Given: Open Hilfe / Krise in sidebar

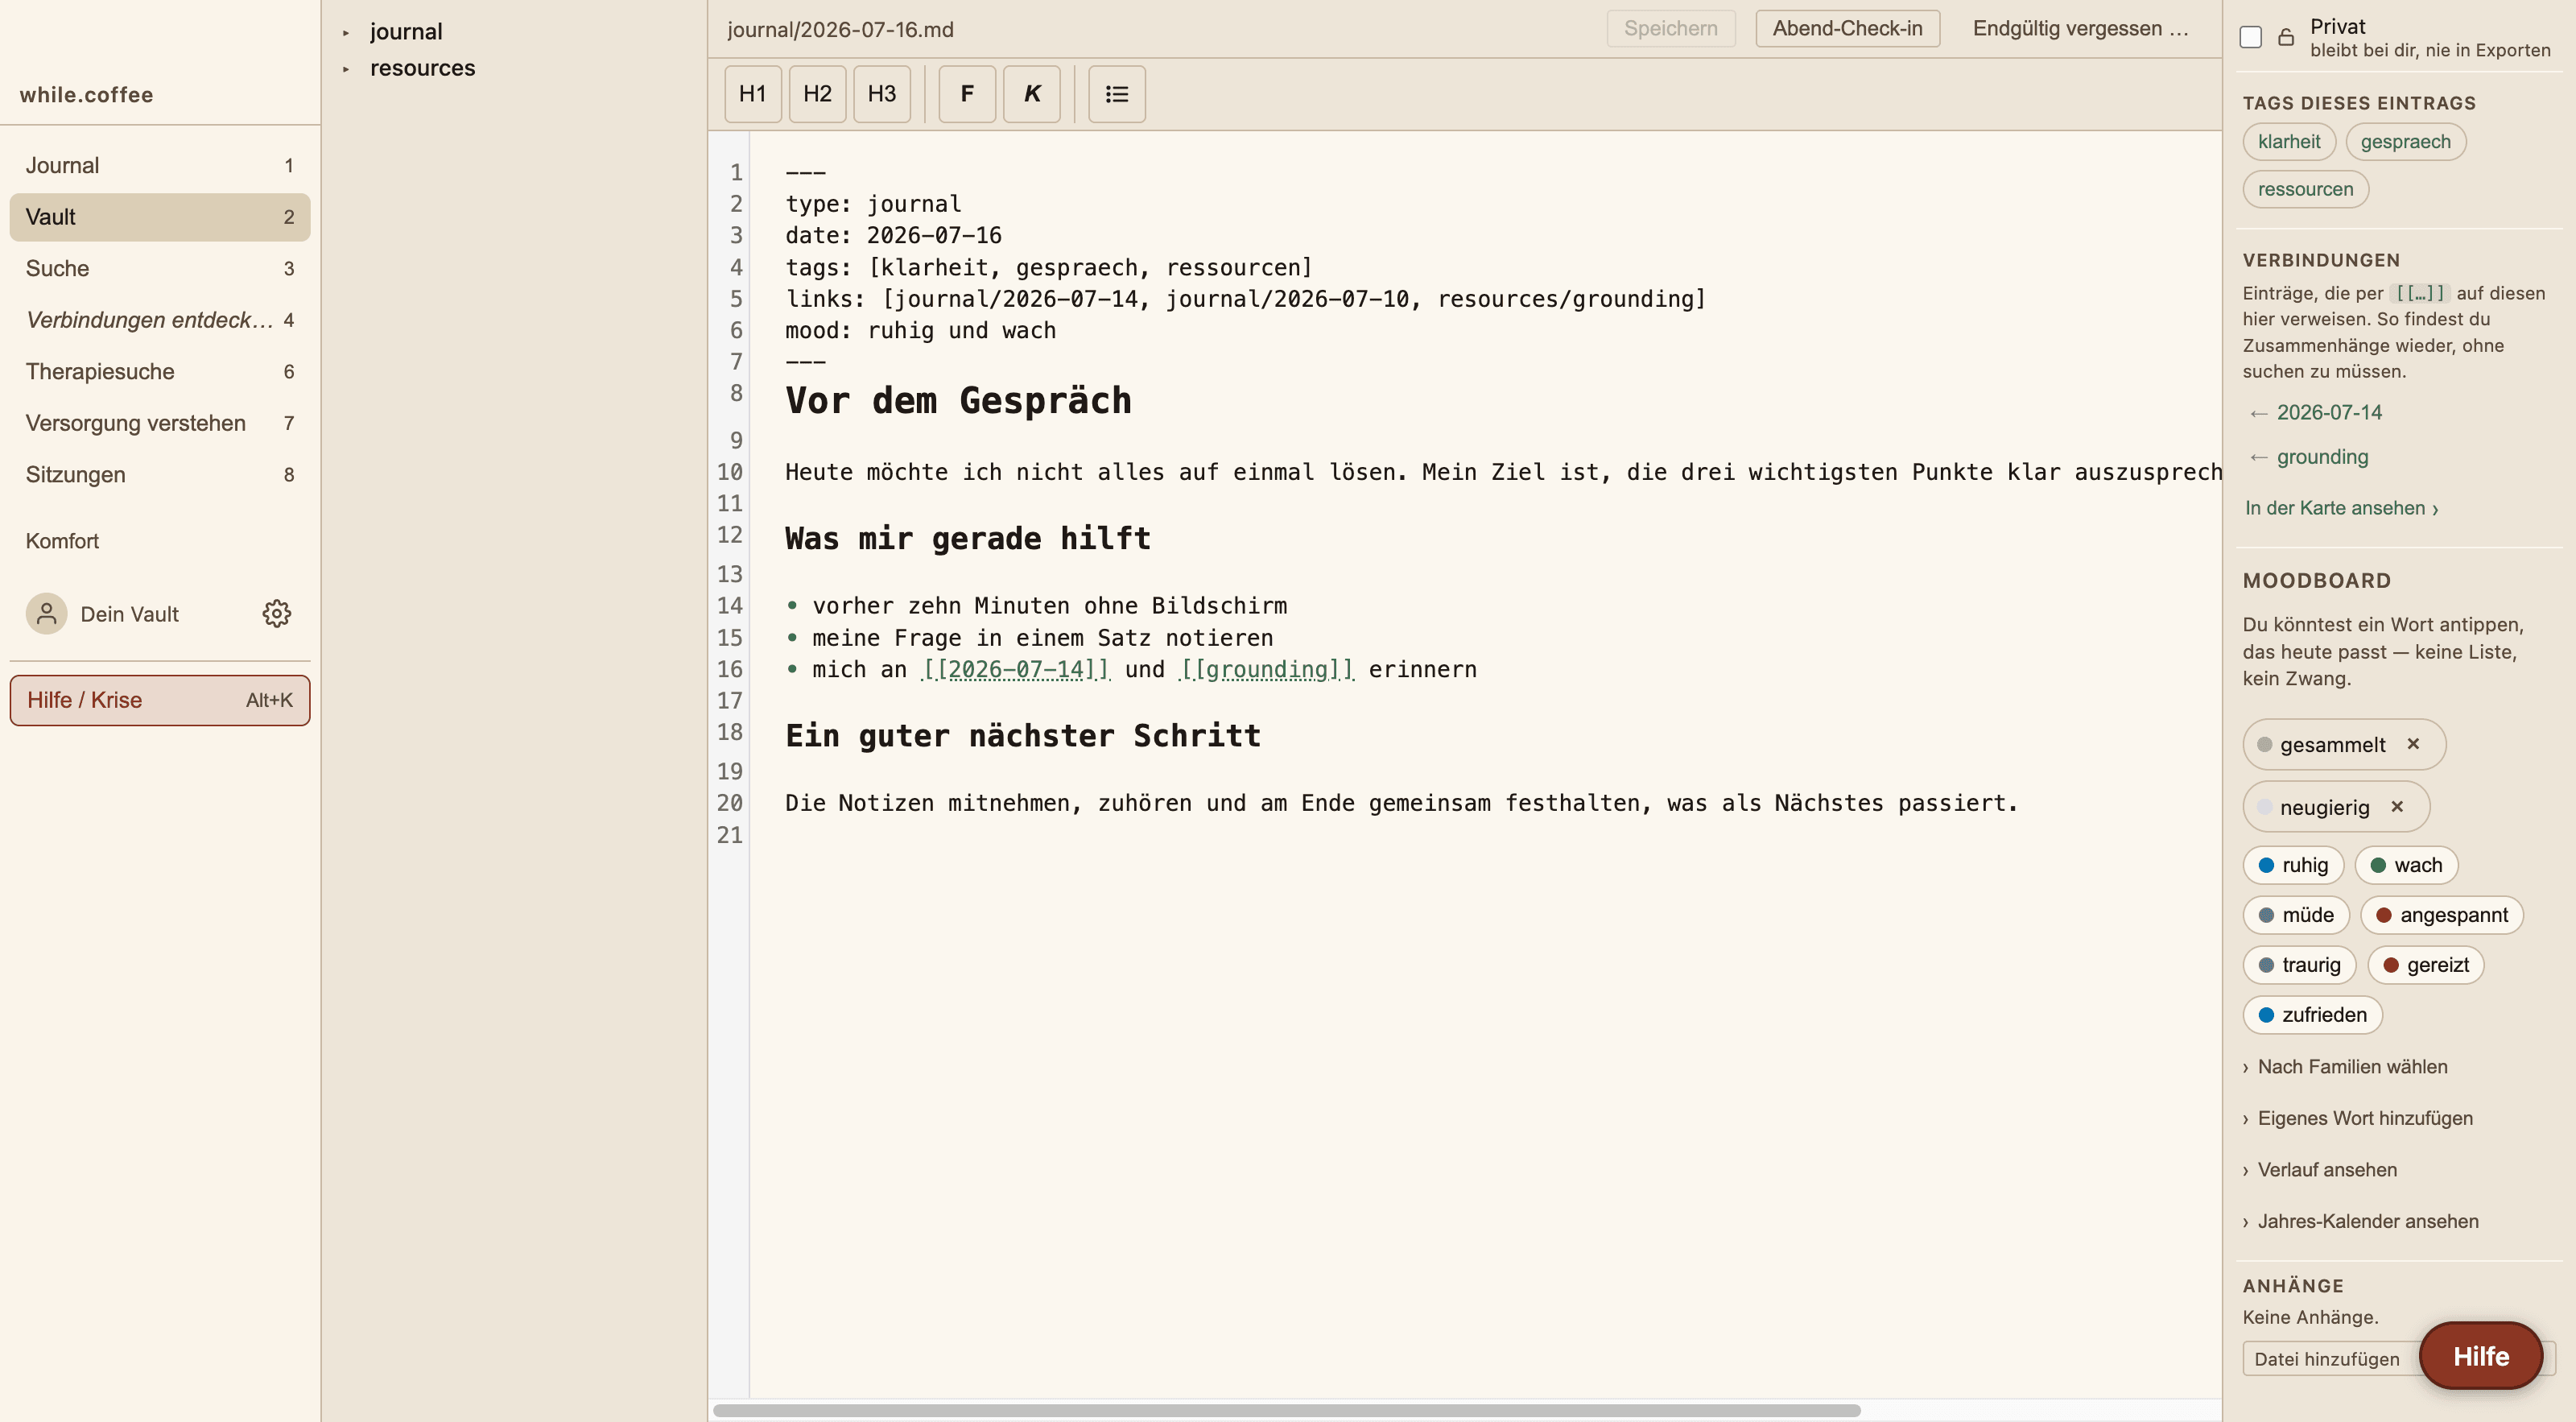Looking at the screenshot, I should (160, 700).
